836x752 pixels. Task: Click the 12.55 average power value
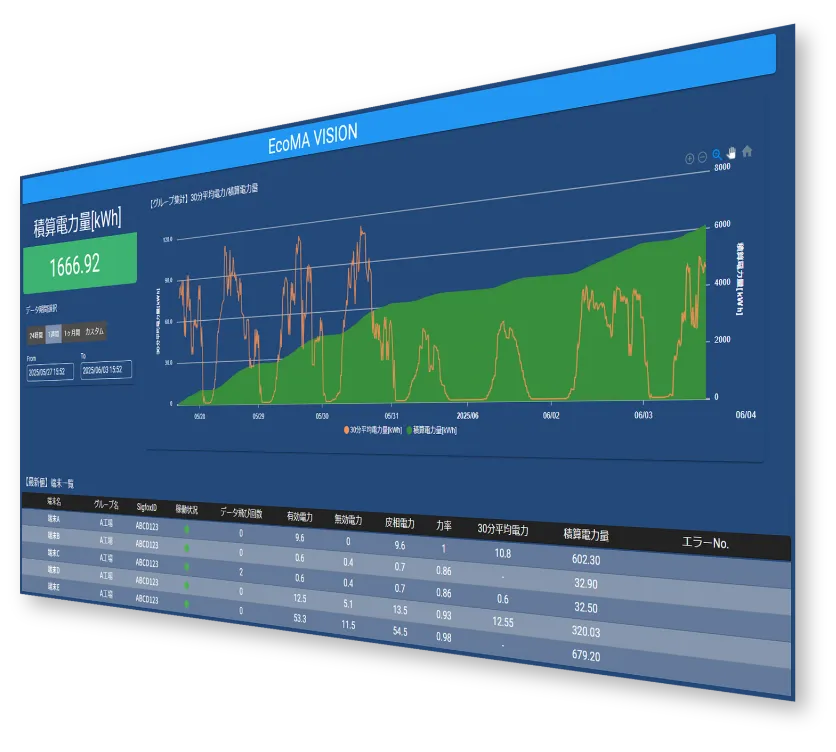[x=503, y=622]
